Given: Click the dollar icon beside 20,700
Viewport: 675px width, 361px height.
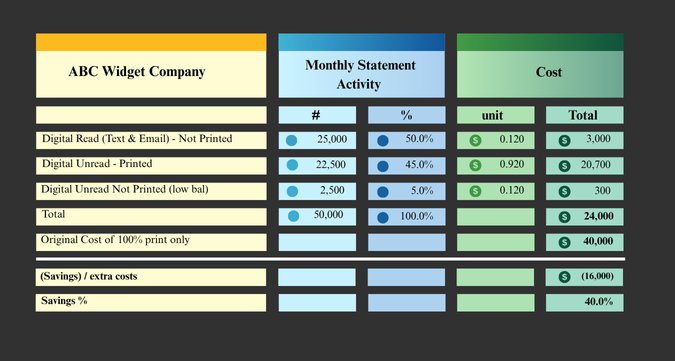Looking at the screenshot, I should [x=564, y=166].
